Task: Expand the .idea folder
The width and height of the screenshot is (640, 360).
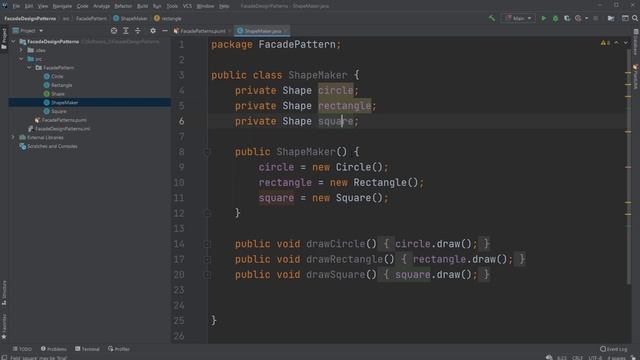Action: pyautogui.click(x=22, y=50)
